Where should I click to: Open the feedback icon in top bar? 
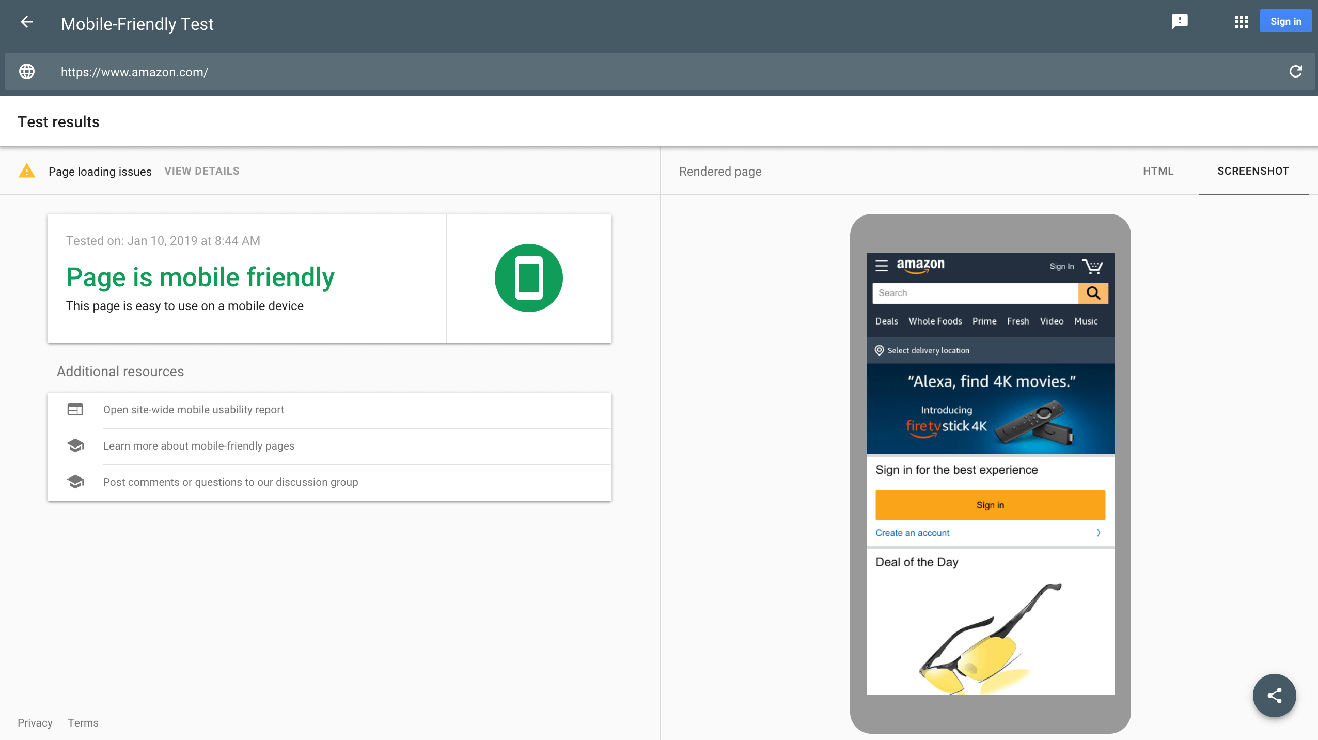coord(1180,22)
